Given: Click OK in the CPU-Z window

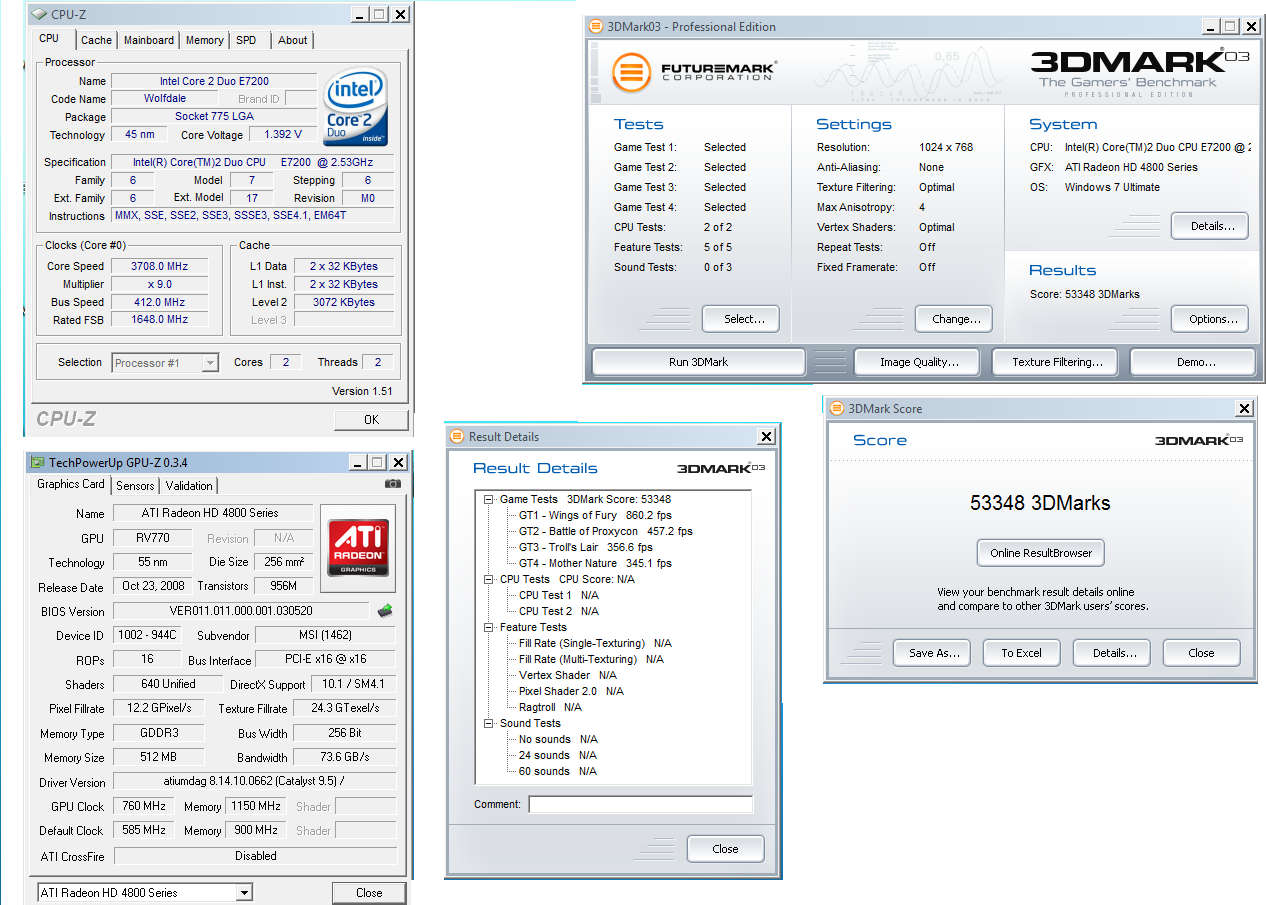Looking at the screenshot, I should click(x=371, y=420).
